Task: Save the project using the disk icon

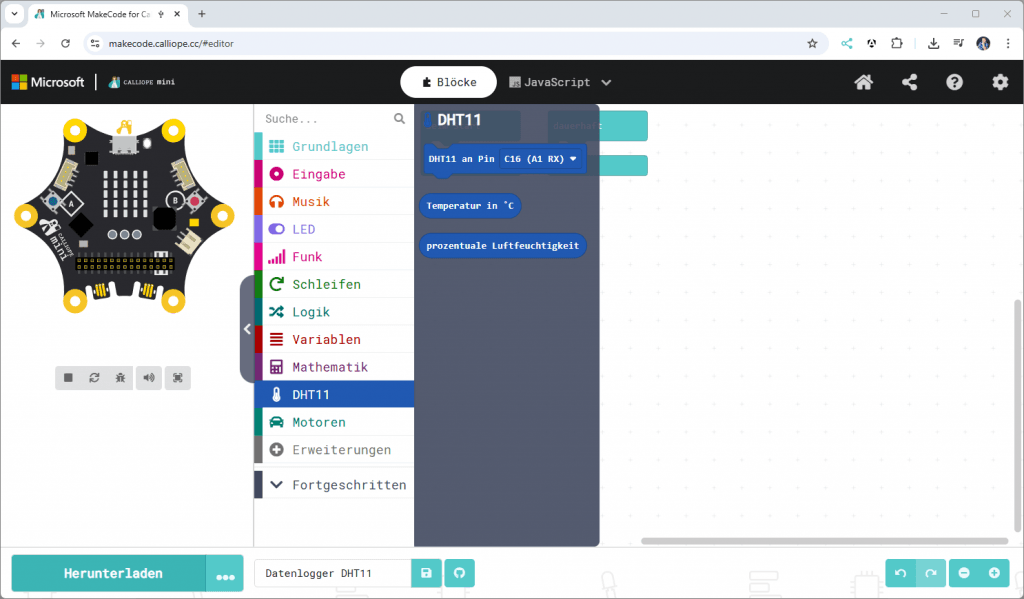Action: pyautogui.click(x=426, y=573)
